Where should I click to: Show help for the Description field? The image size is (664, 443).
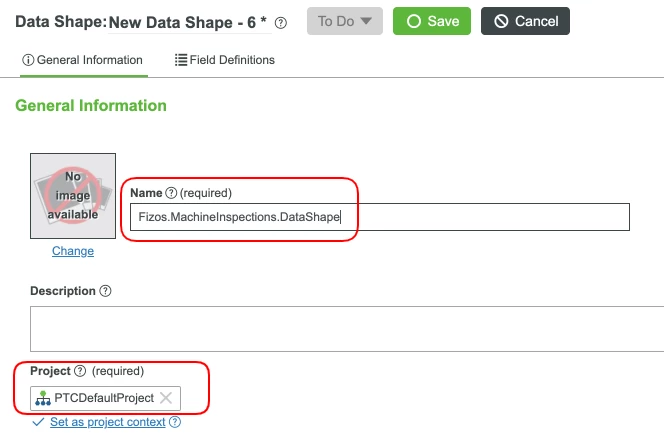click(x=106, y=291)
